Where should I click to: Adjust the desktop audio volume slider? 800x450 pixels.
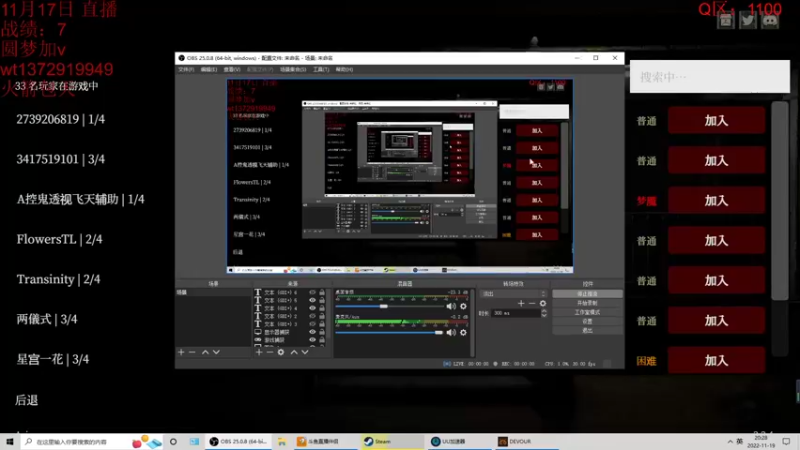384,306
